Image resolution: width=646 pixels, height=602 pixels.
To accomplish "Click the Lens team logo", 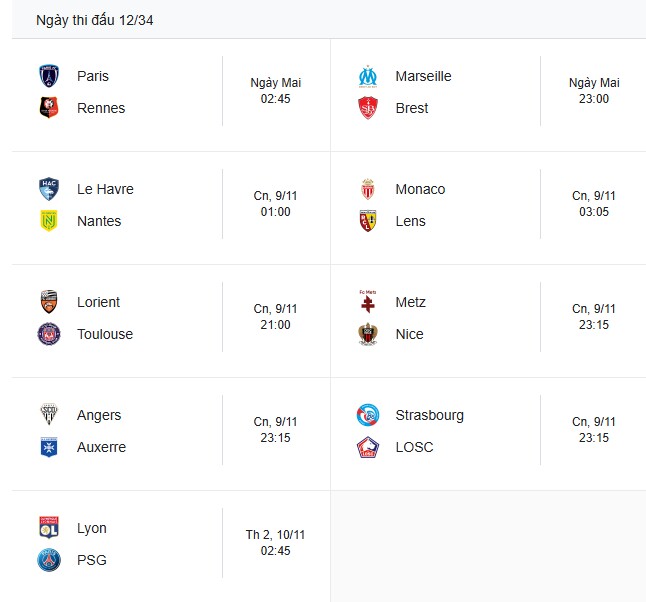I will click(368, 221).
